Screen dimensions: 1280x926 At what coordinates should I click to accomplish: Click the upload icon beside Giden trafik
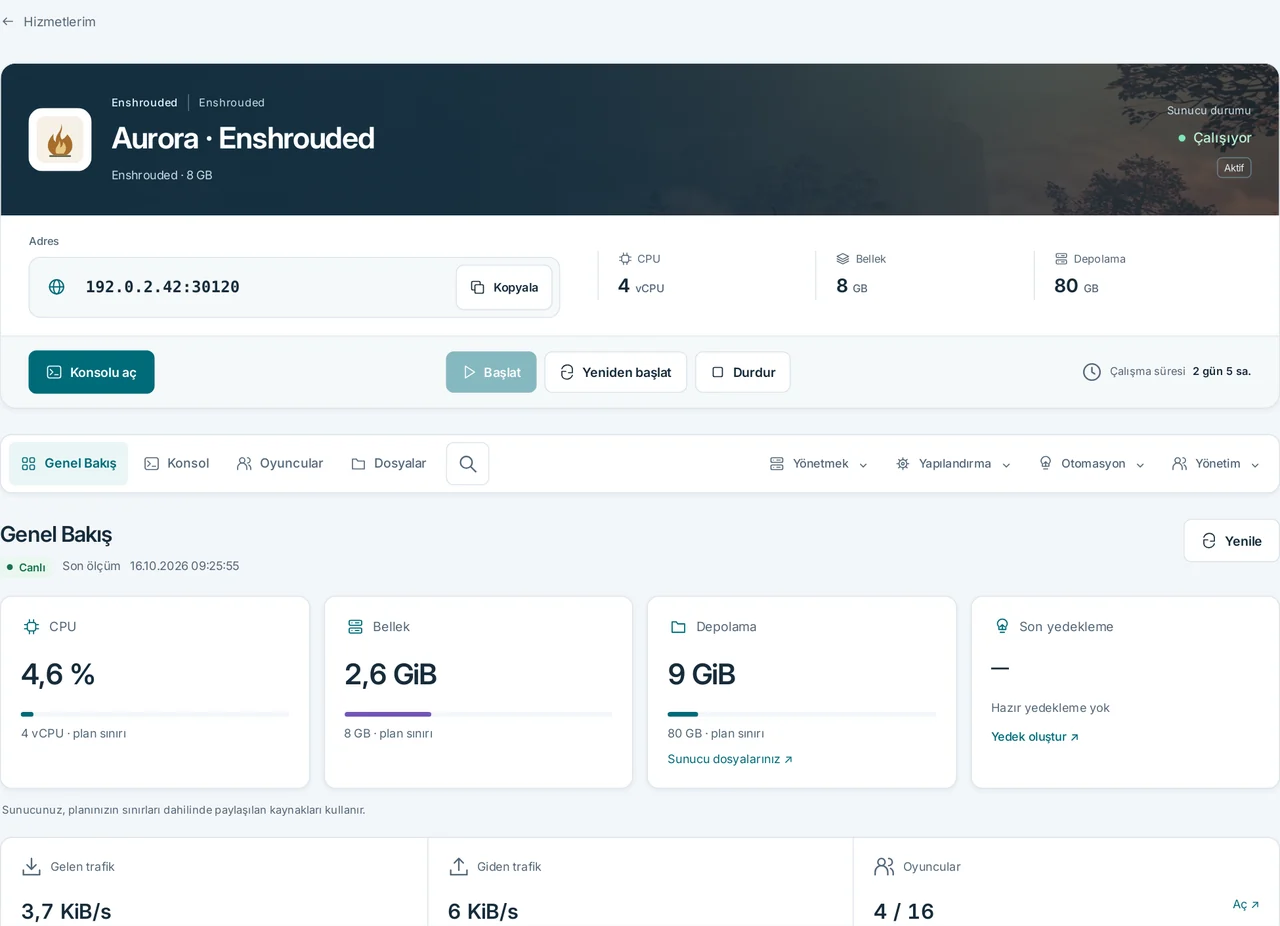[459, 867]
